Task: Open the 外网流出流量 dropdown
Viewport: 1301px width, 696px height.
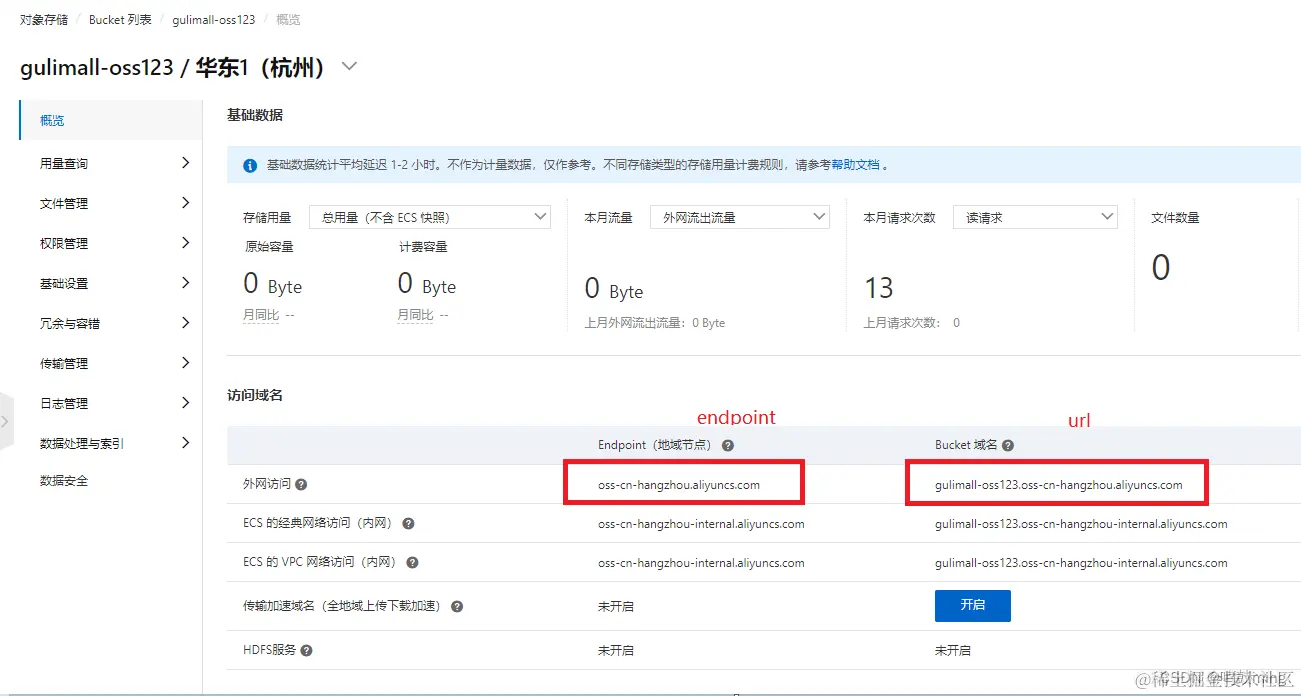Action: (740, 217)
